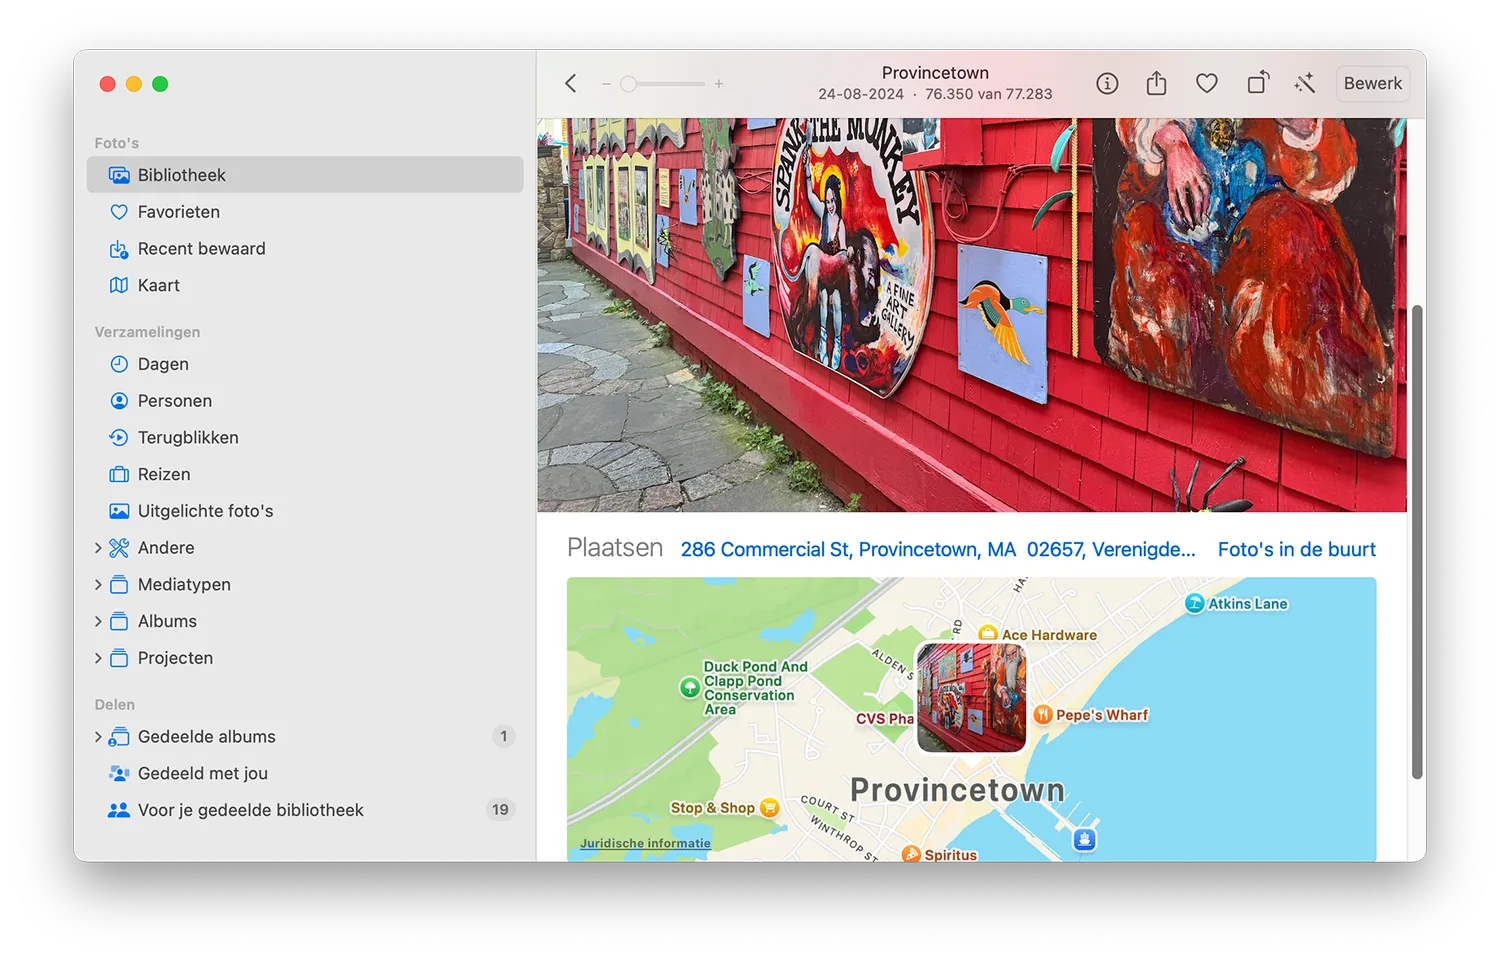Click Pepe's Wharf map marker
This screenshot has height=959, width=1500.
(1043, 714)
